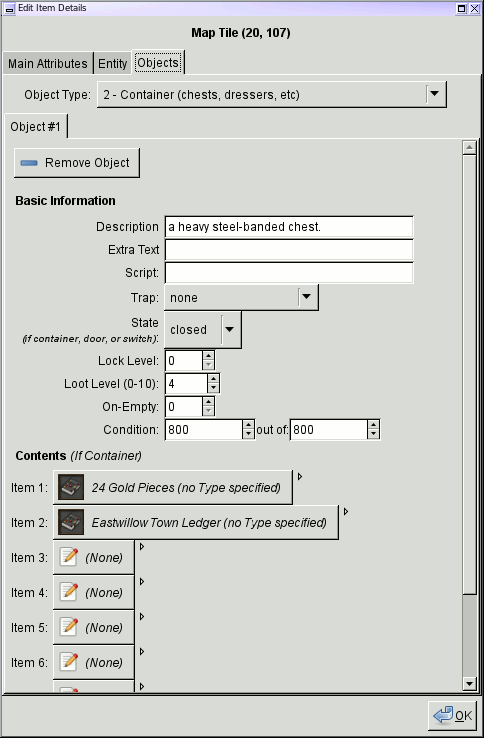Expand the arrow next to Item 4
This screenshot has height=738, width=484.
[x=142, y=581]
